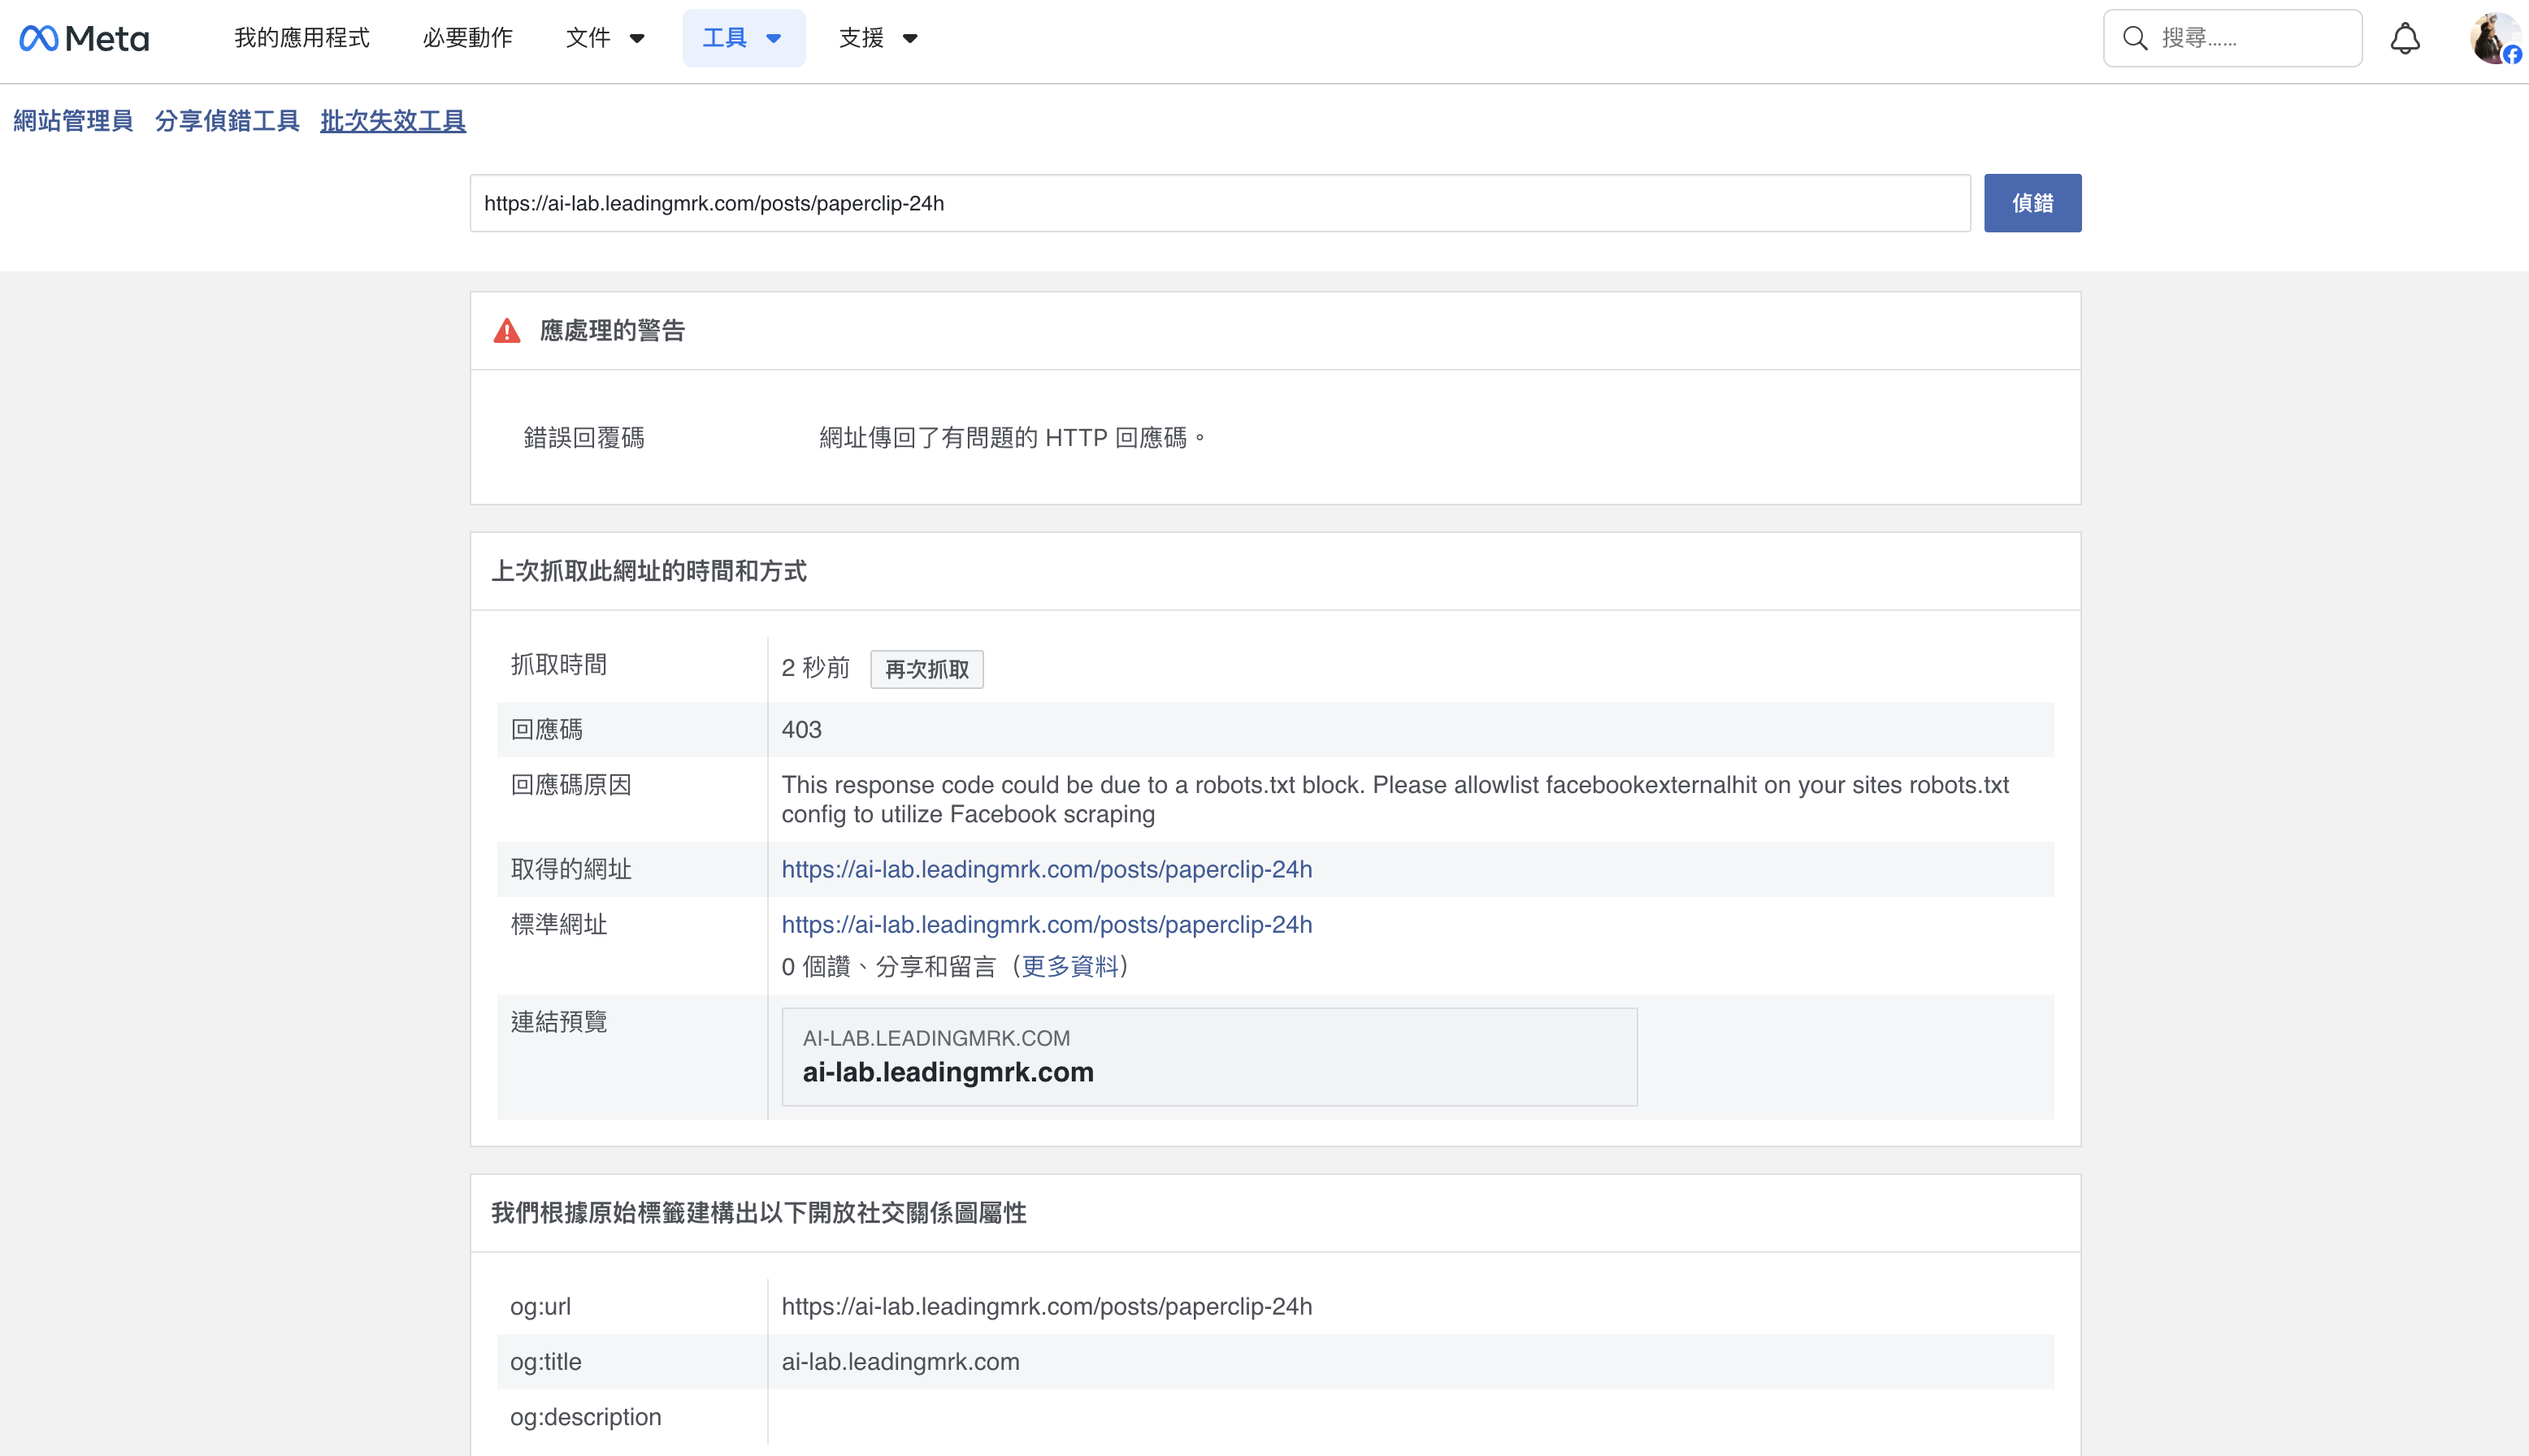Click the 回應碼原因 label
This screenshot has height=1456, width=2529.
(571, 785)
